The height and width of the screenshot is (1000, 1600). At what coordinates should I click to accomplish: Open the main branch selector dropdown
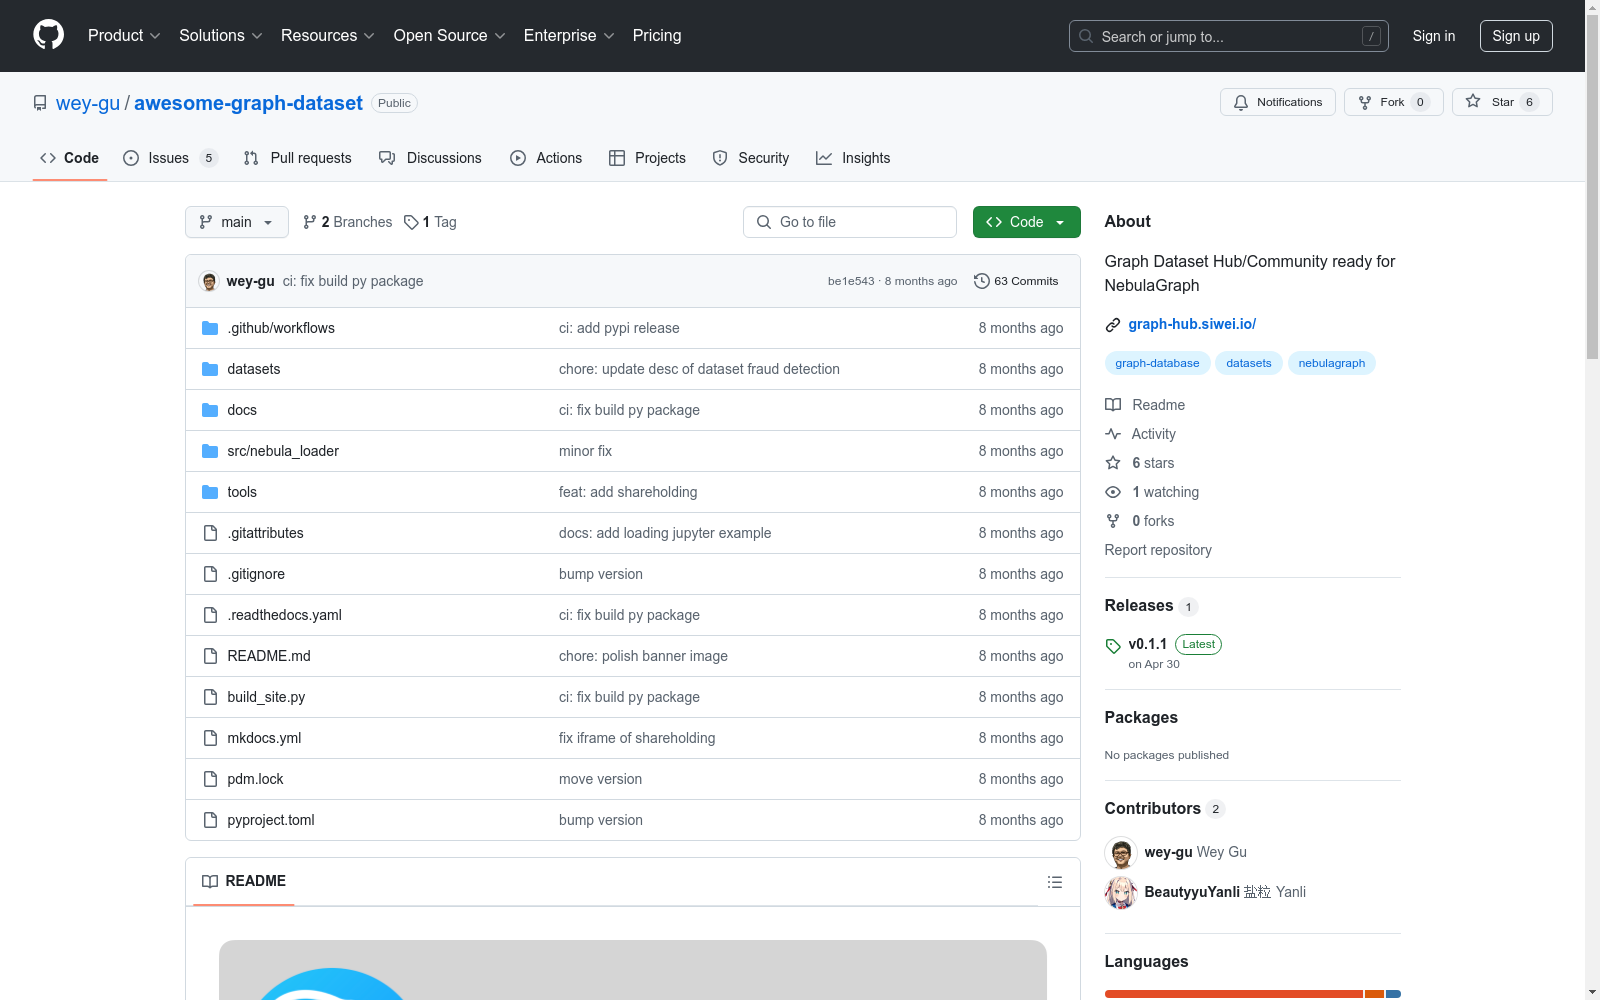[237, 222]
